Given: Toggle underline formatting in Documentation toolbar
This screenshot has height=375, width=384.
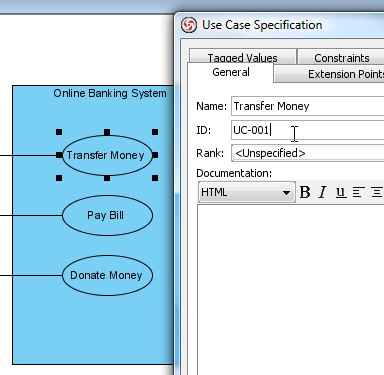Looking at the screenshot, I should [x=340, y=192].
